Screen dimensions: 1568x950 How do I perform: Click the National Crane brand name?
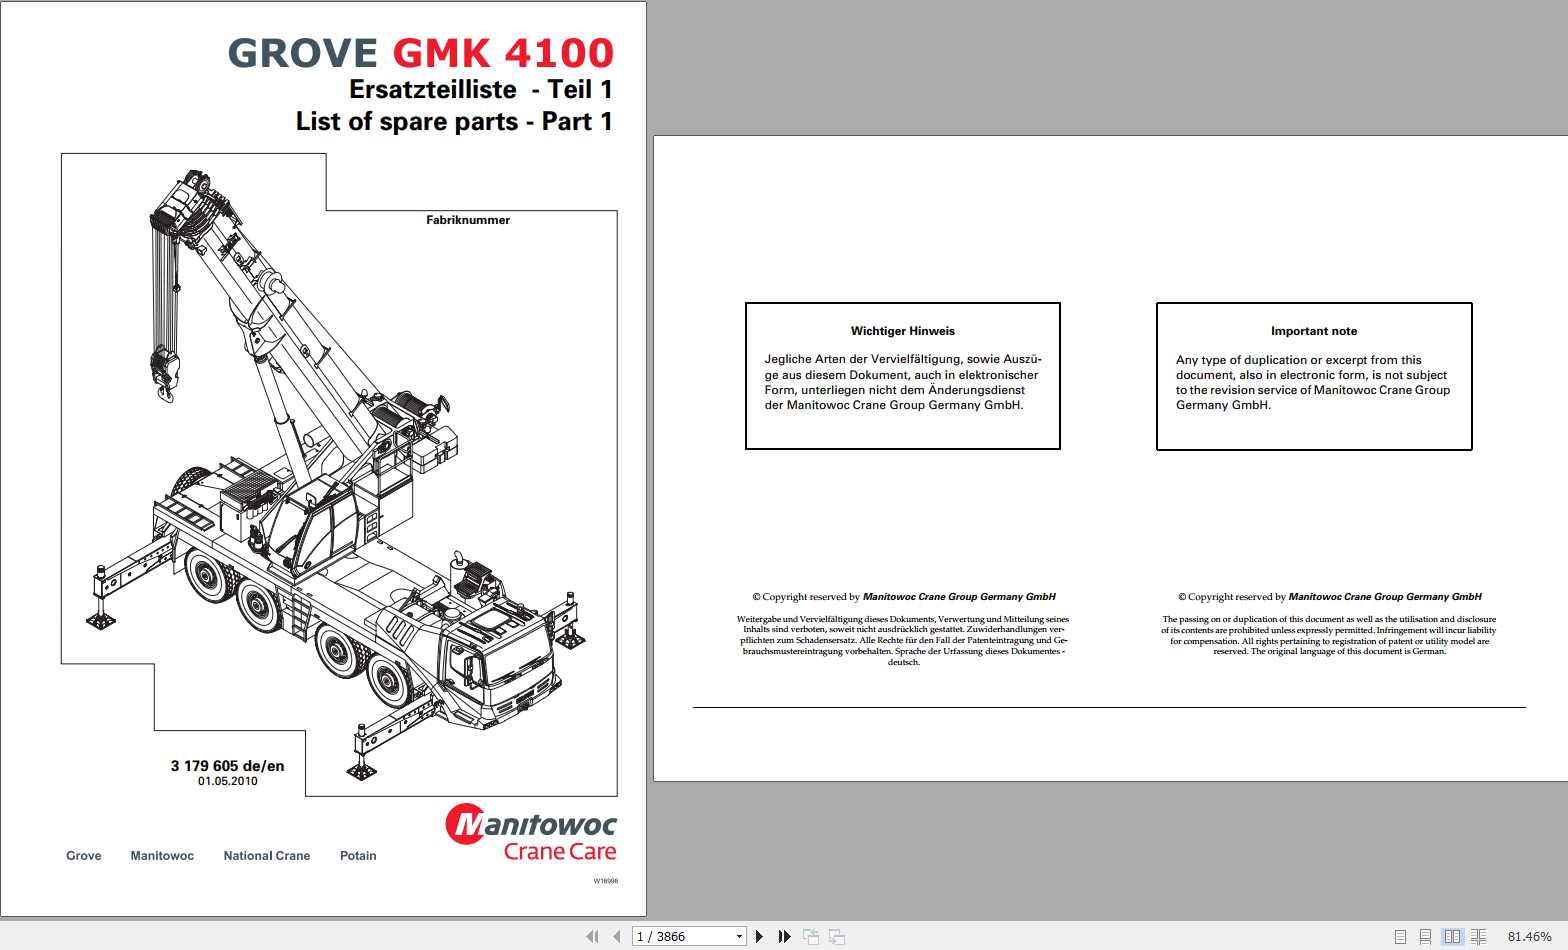(267, 856)
